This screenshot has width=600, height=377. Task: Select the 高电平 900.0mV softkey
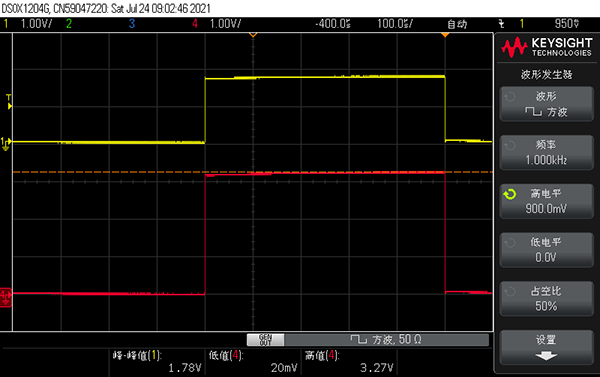point(546,201)
